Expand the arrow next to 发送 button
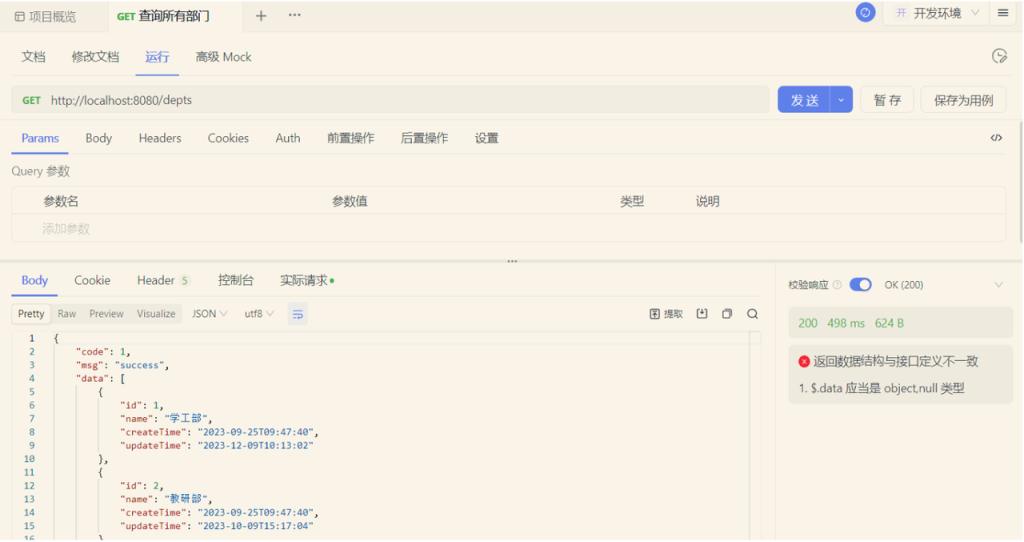This screenshot has width=1024, height=542. click(842, 100)
